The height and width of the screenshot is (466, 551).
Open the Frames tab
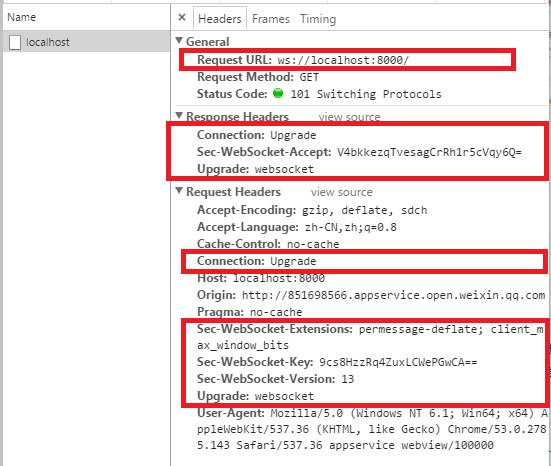coord(271,19)
